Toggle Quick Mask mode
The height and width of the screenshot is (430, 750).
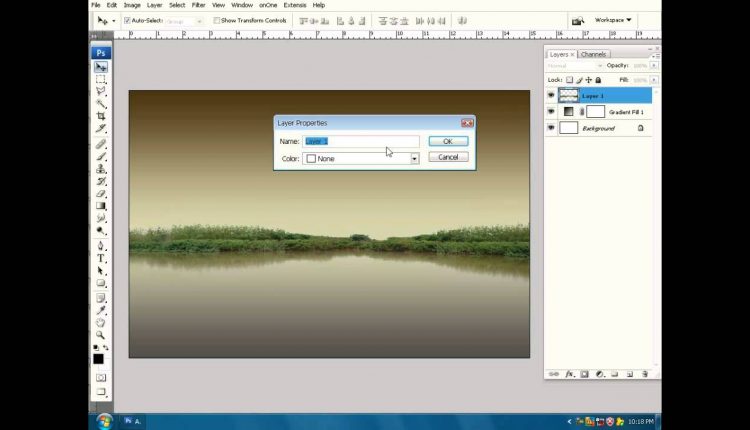point(100,377)
